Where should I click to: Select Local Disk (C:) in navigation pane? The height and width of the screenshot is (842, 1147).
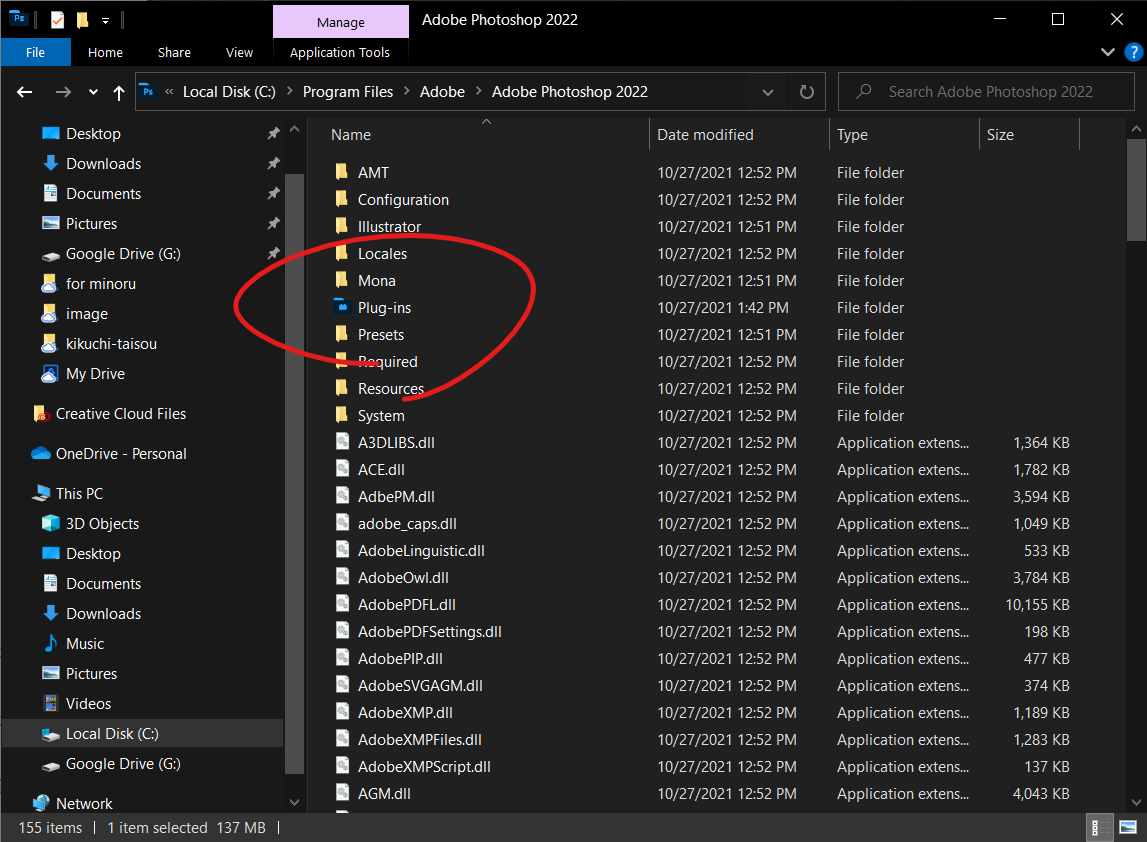click(x=112, y=734)
